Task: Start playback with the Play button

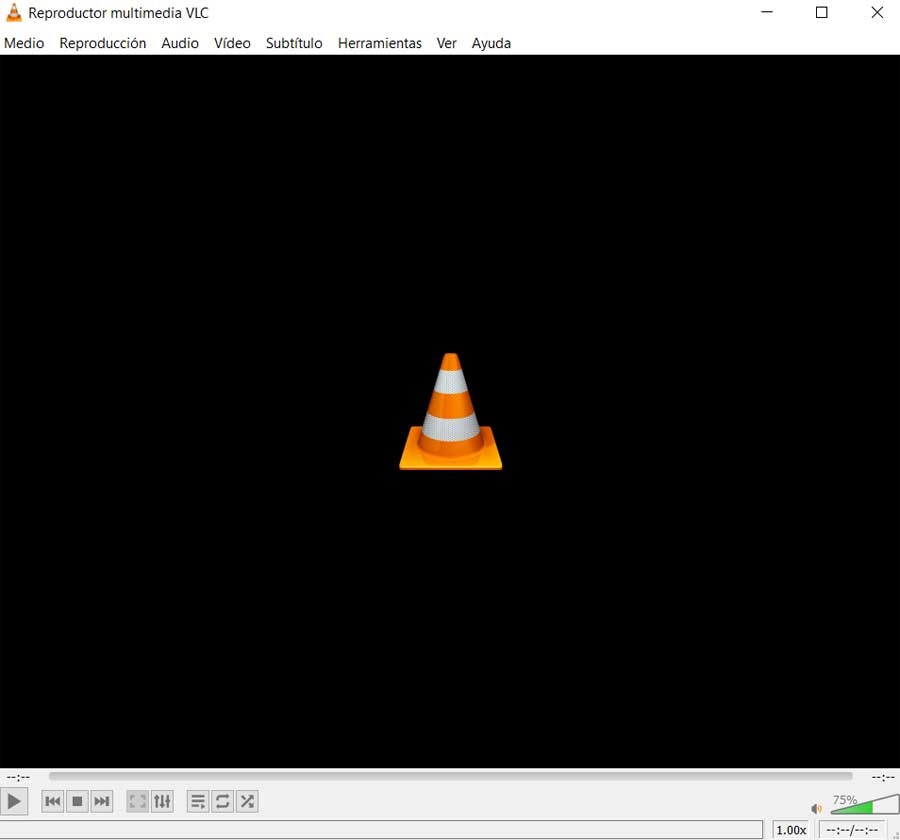Action: (x=14, y=802)
